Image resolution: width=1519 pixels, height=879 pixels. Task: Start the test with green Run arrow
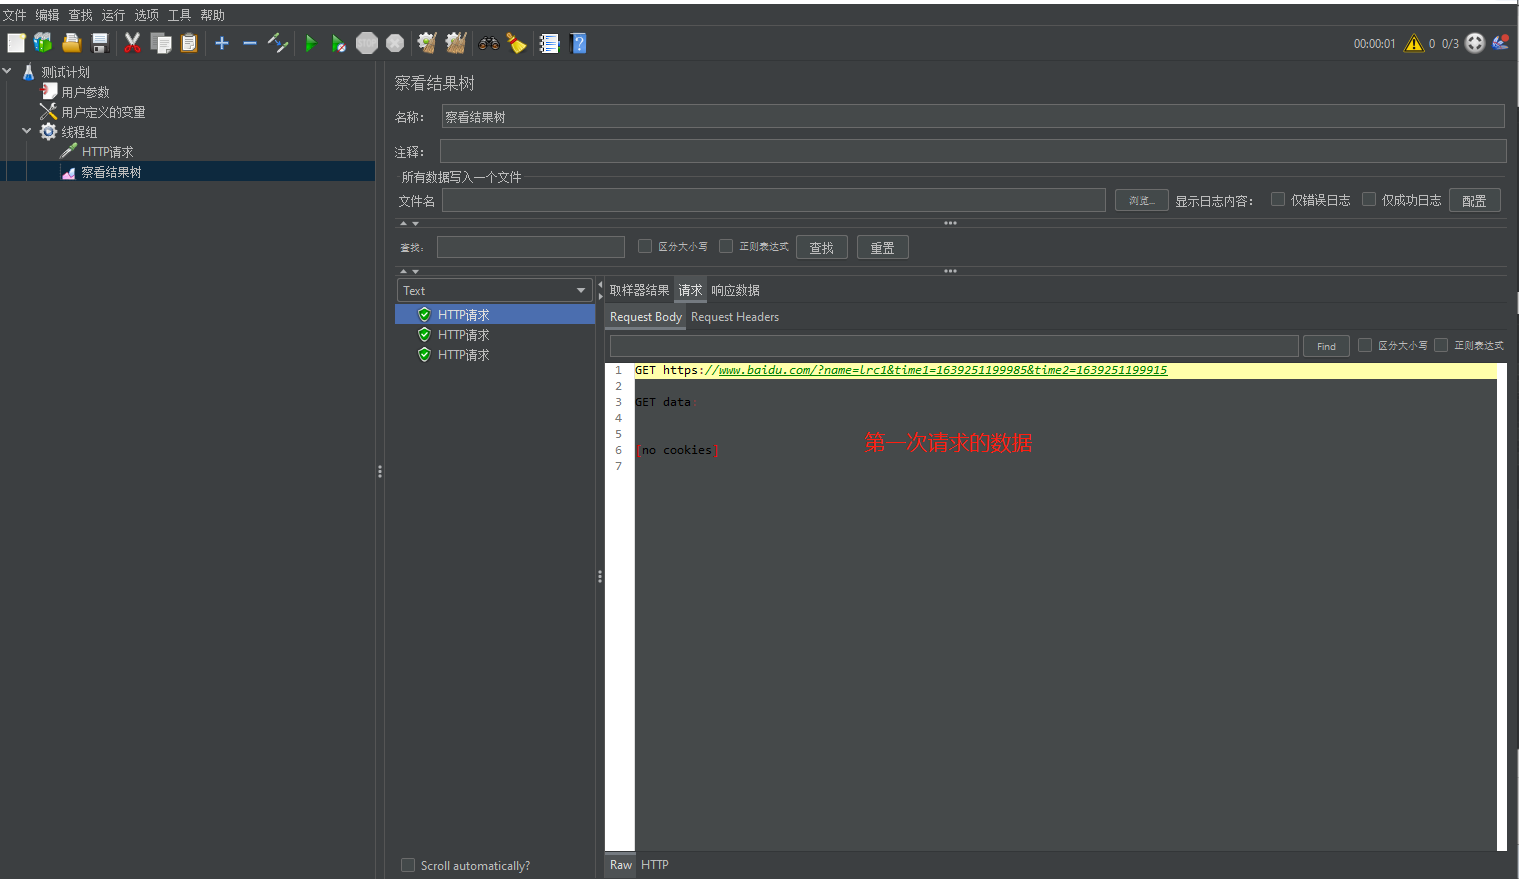[311, 43]
